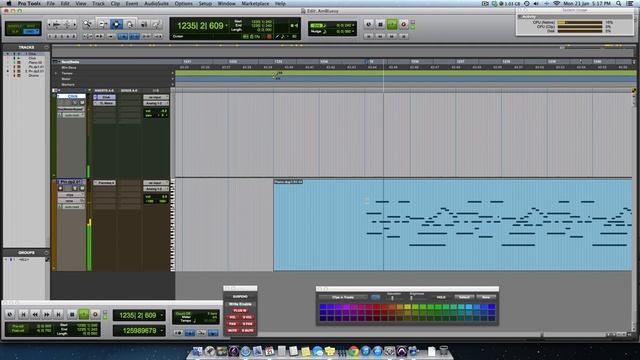Adjust Saturation slider in Color Palette
The height and width of the screenshot is (360, 640).
393,298
